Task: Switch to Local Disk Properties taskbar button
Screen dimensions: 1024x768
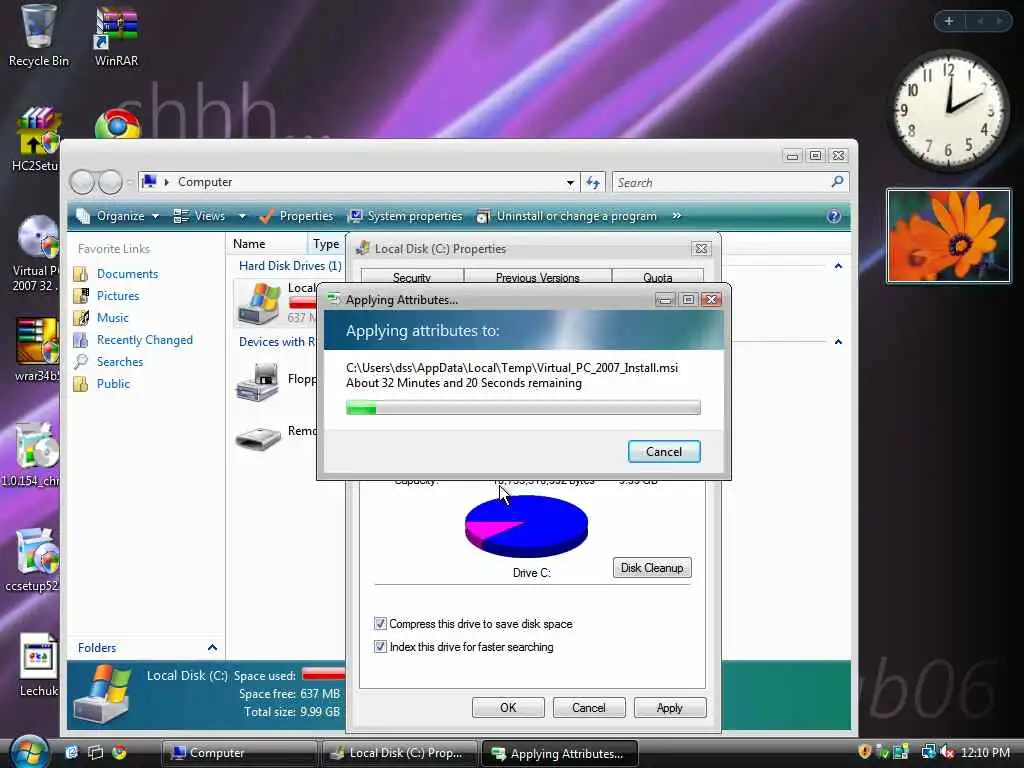Action: [x=400, y=753]
